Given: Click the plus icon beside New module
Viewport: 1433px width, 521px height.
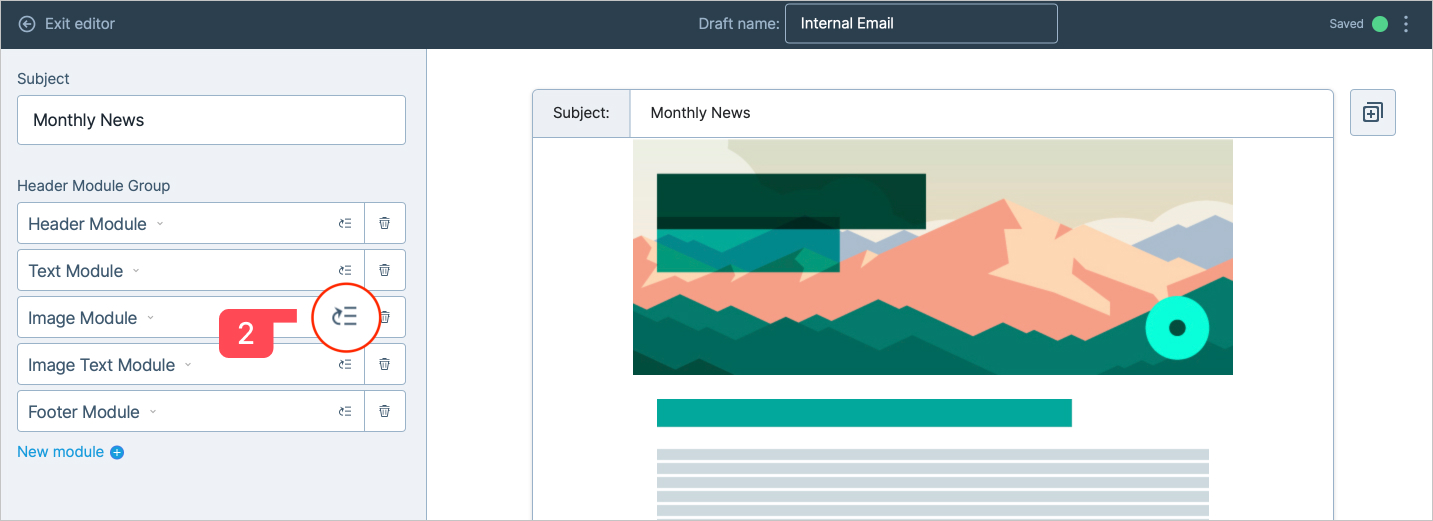Looking at the screenshot, I should click(x=117, y=452).
